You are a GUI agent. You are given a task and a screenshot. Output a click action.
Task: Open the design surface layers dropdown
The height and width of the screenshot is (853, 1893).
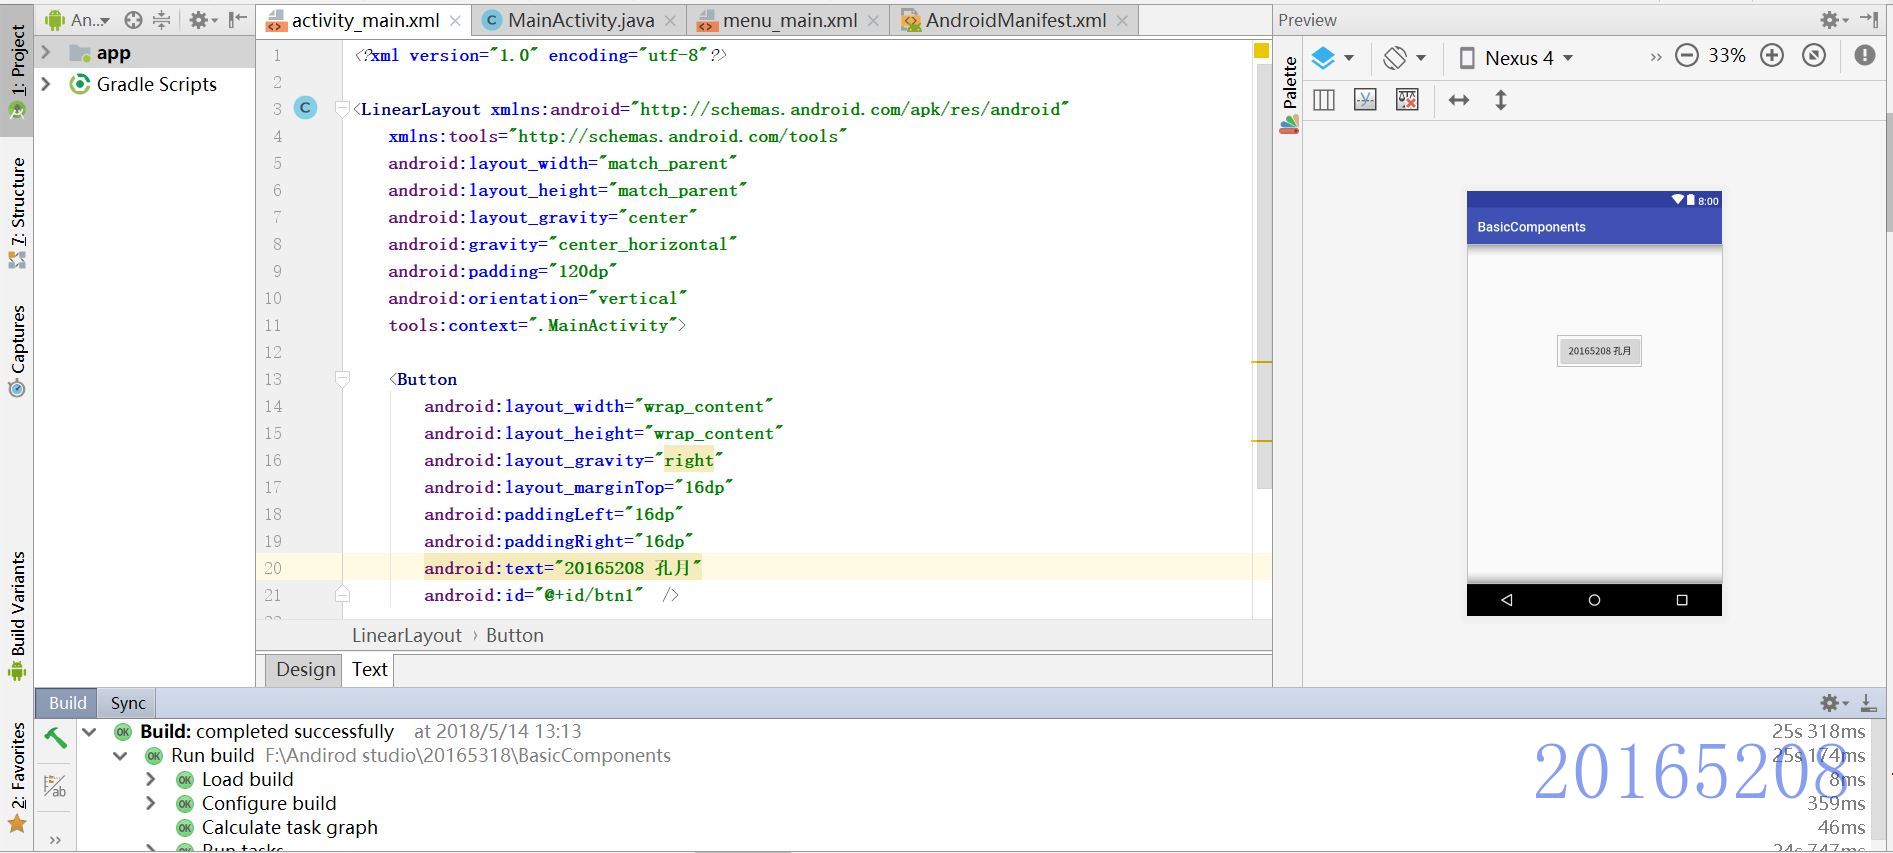[1332, 57]
